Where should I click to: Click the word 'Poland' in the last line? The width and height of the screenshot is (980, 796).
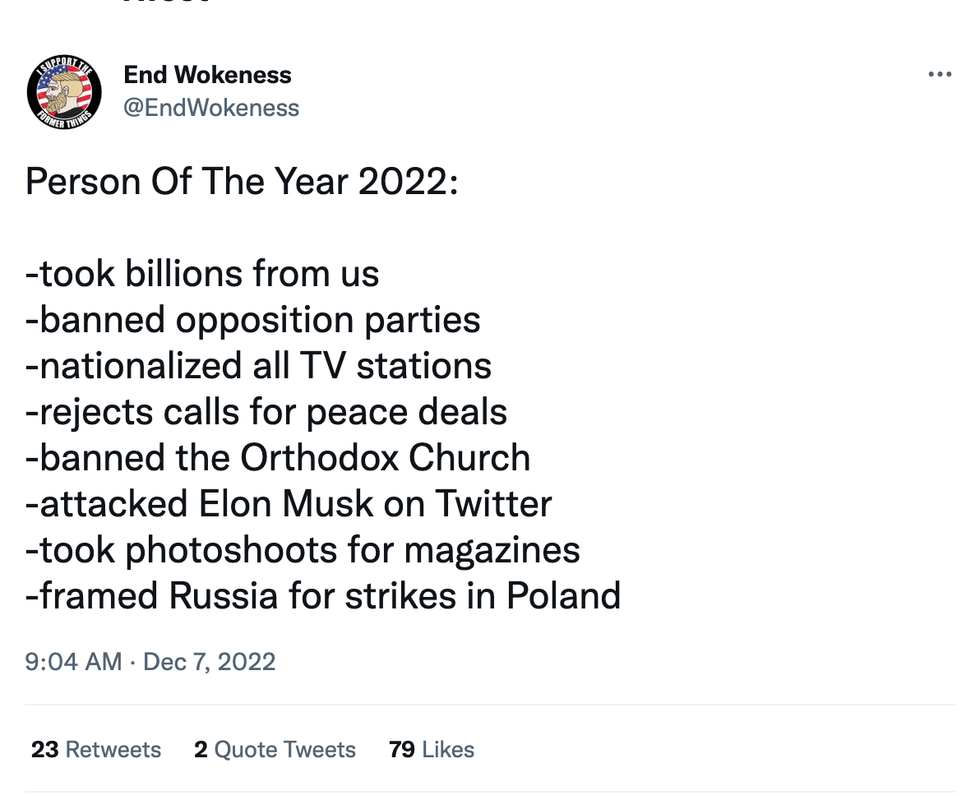563,596
